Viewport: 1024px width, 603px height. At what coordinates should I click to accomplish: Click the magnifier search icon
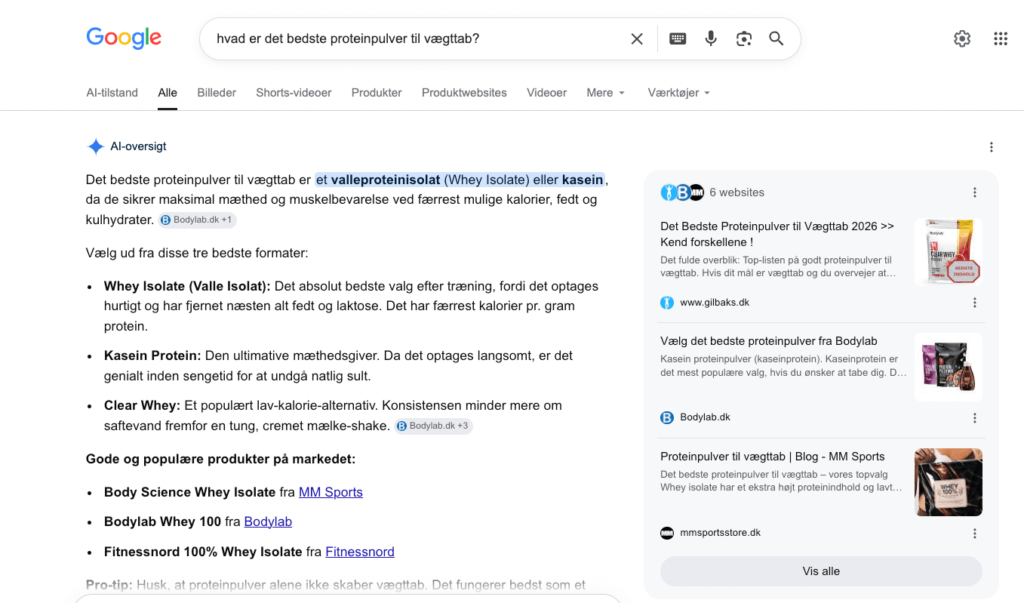click(x=776, y=39)
